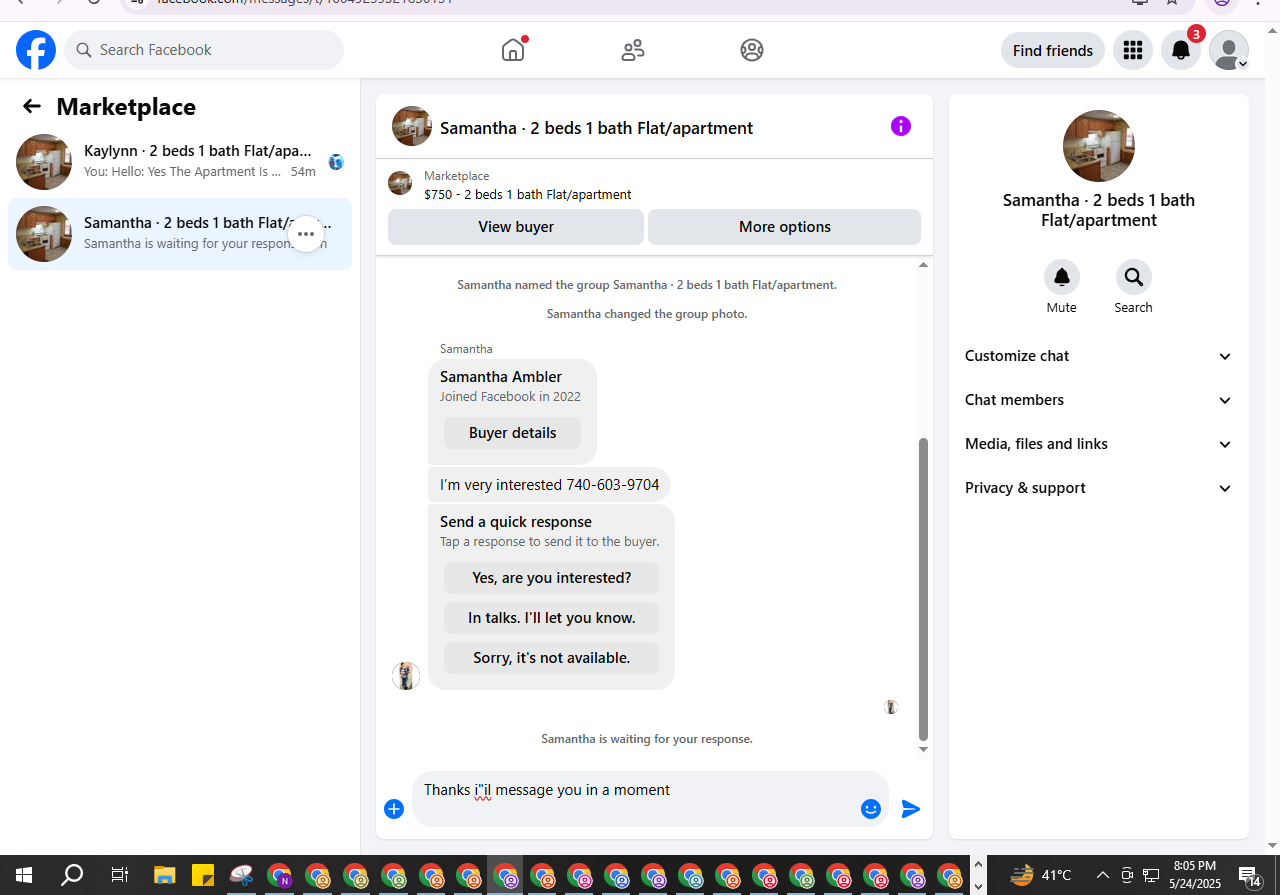The image size is (1280, 895).
Task: Click Samantha's small avatar beside quick responses
Action: 406,676
